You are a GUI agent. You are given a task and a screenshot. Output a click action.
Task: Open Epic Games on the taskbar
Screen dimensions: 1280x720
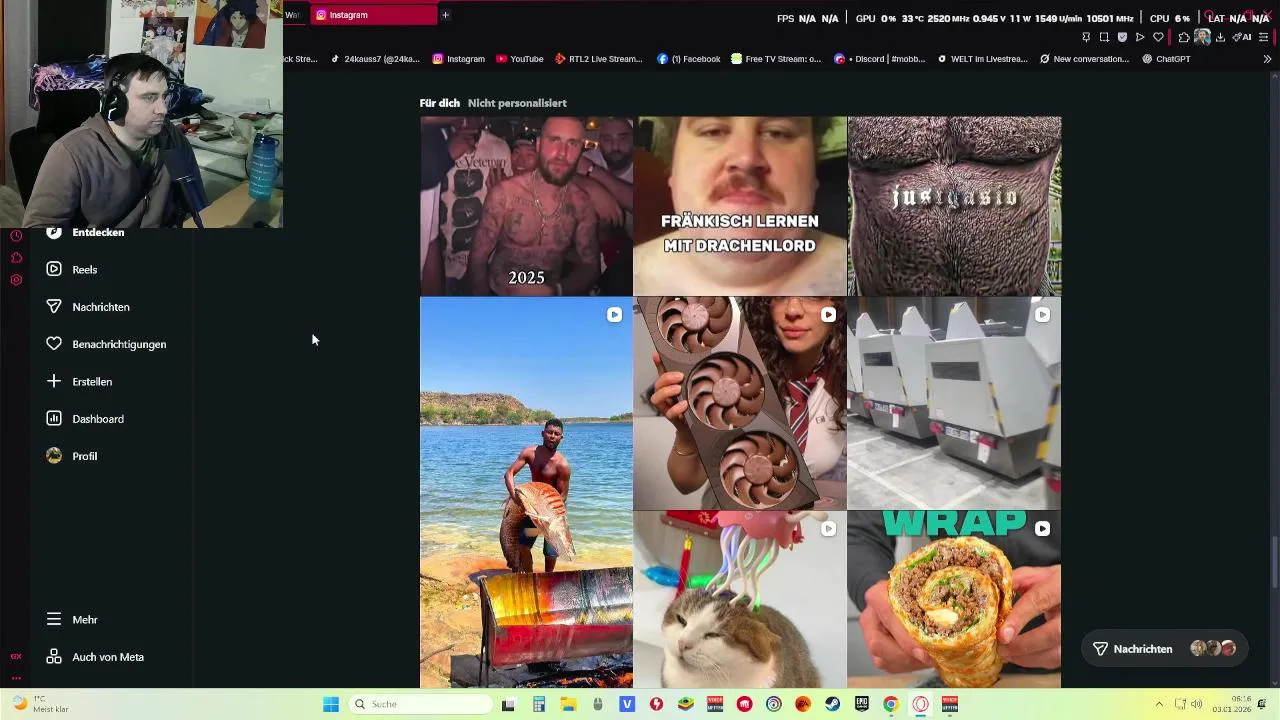[861, 704]
